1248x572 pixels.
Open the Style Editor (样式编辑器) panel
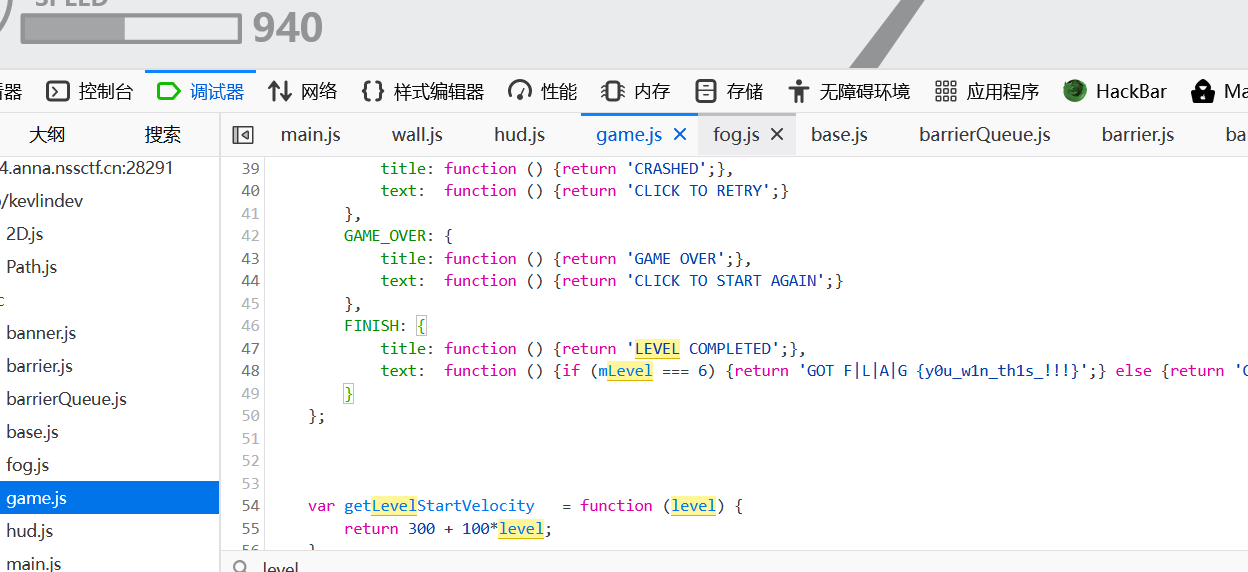tap(423, 92)
